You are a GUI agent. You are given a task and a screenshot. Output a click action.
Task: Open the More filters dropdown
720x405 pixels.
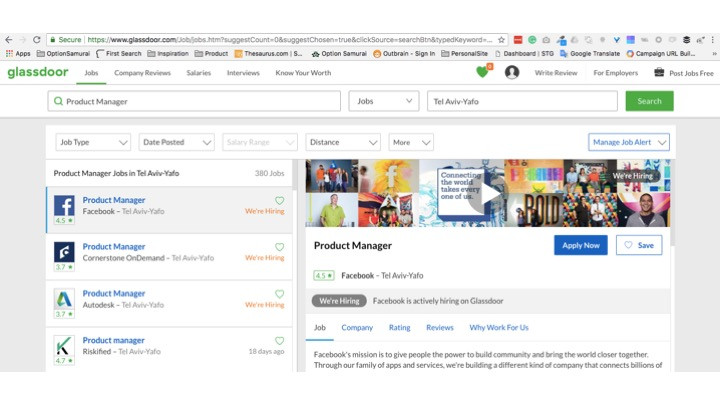411,142
